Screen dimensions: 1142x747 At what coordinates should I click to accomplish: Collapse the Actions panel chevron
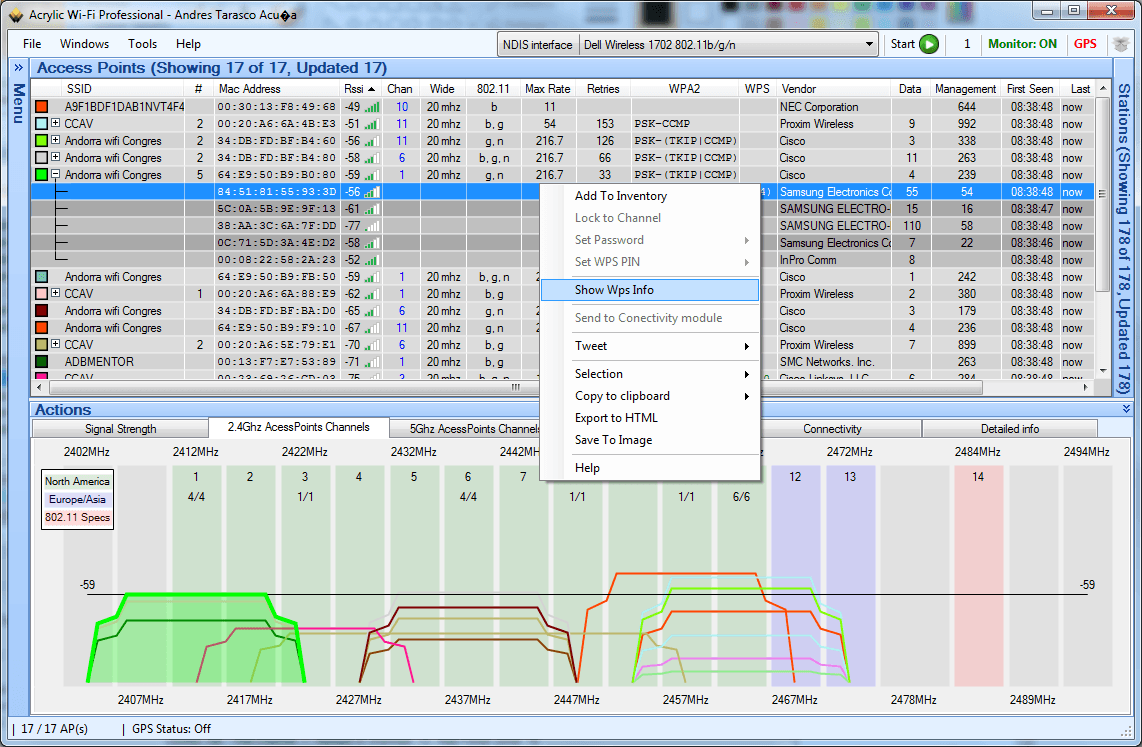click(x=1126, y=410)
